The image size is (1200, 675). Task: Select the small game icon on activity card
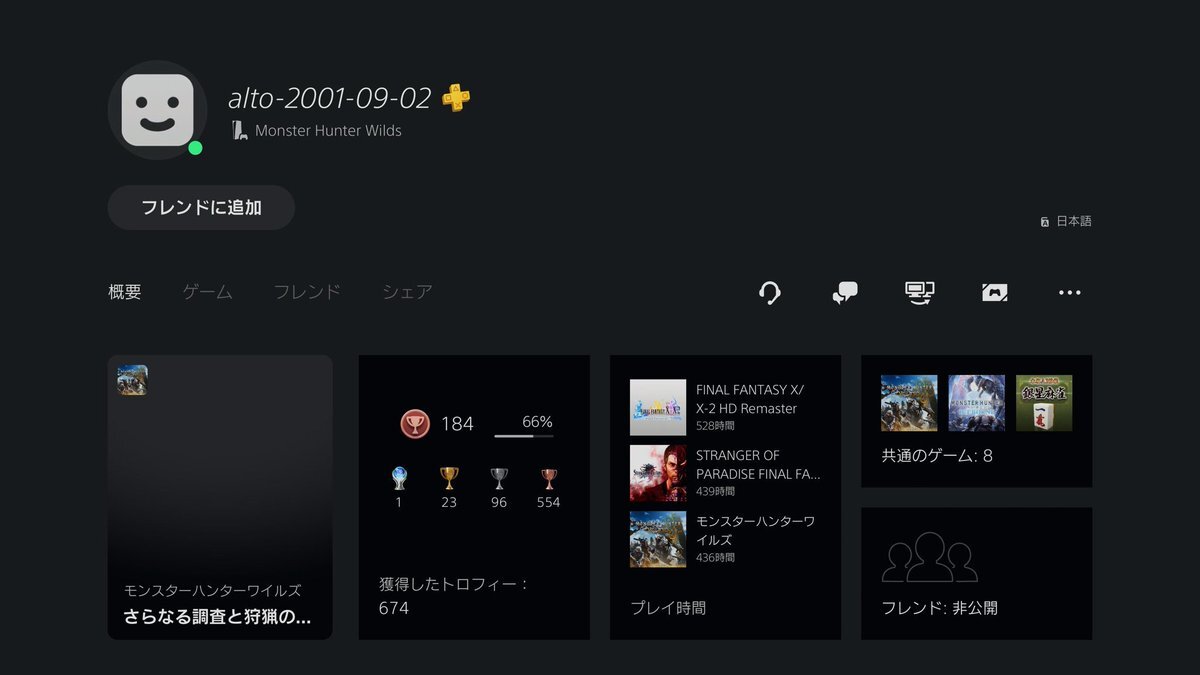coord(132,380)
